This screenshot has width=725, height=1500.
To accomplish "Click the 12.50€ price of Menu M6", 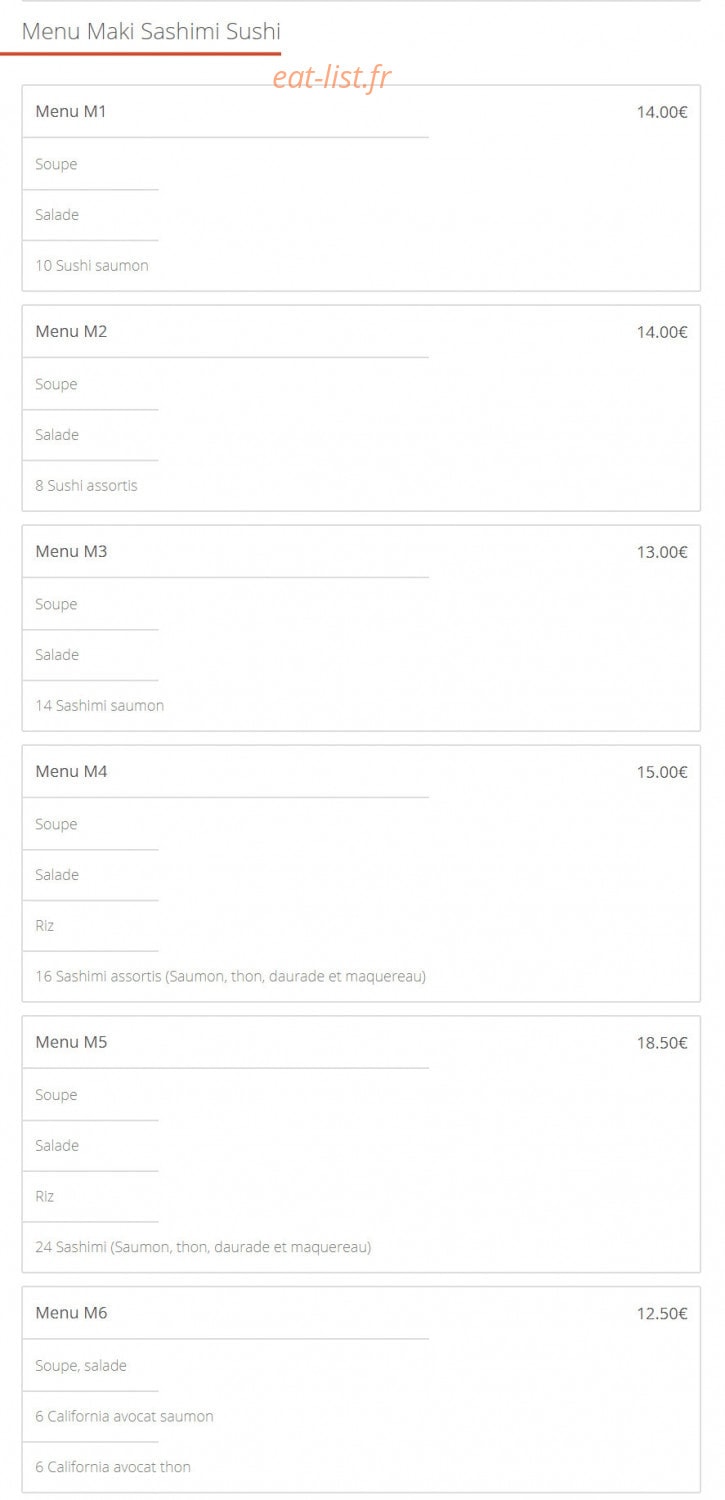I will [662, 1314].
